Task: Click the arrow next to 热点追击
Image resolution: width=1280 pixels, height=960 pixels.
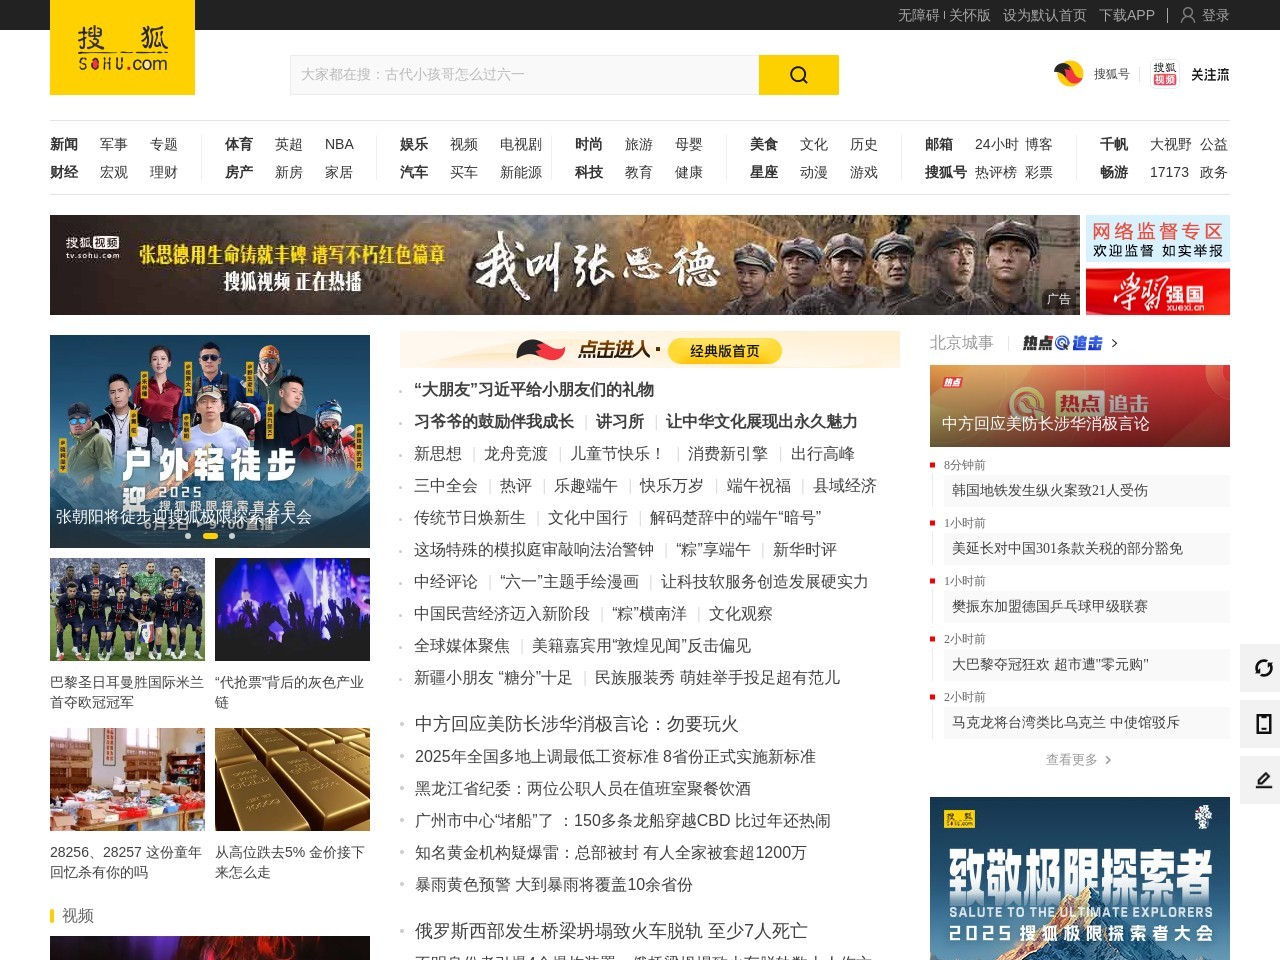Action: (1114, 343)
